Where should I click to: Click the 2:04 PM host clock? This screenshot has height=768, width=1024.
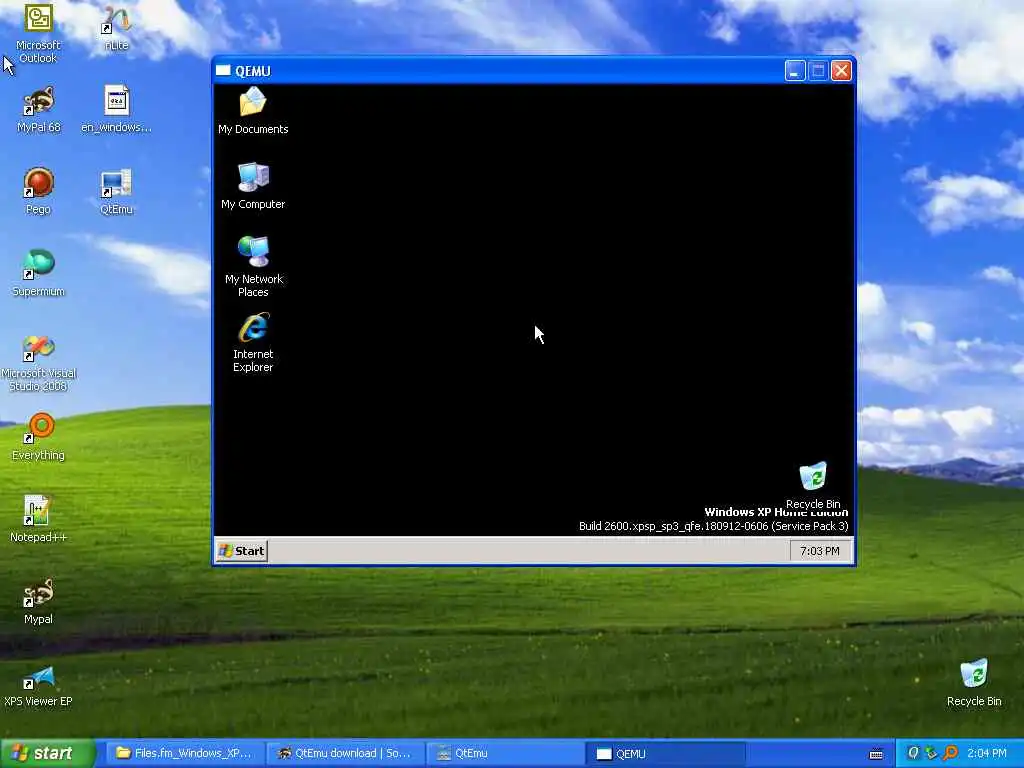coord(987,754)
